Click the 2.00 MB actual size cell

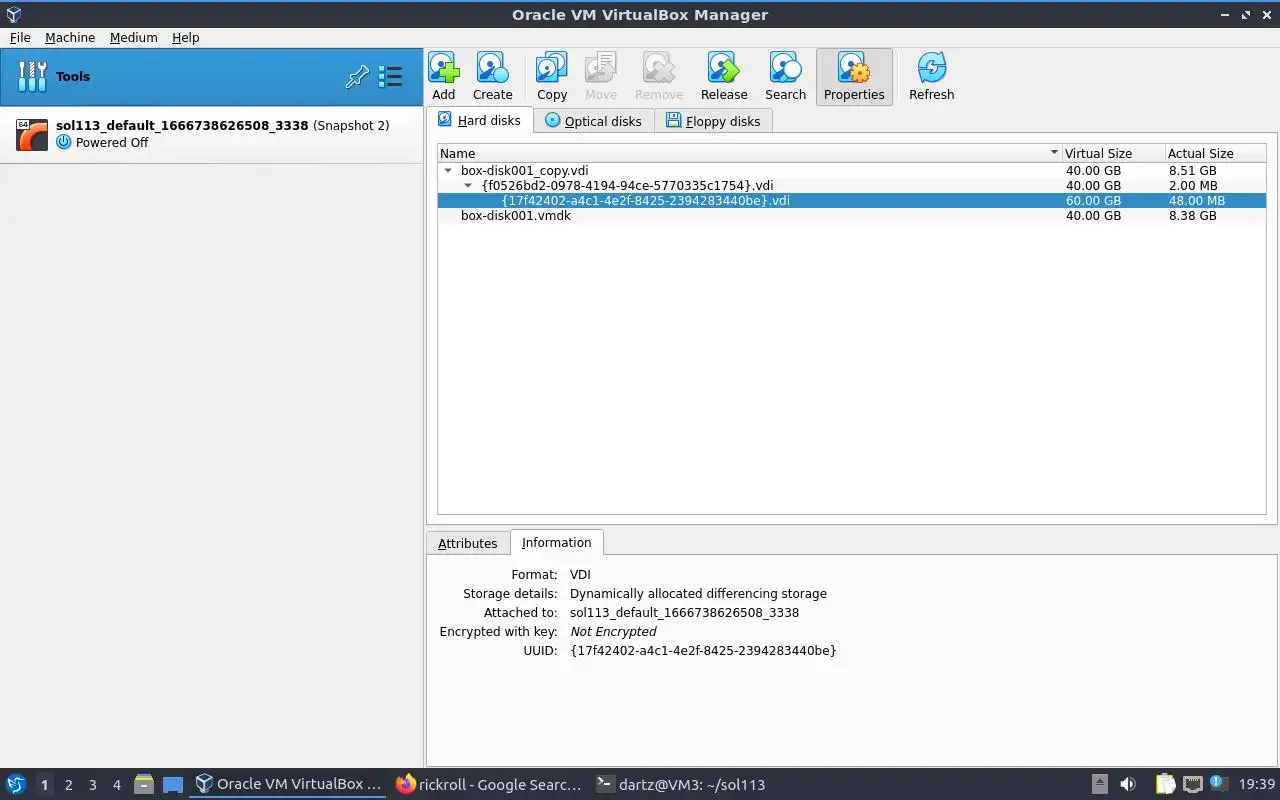click(x=1193, y=185)
